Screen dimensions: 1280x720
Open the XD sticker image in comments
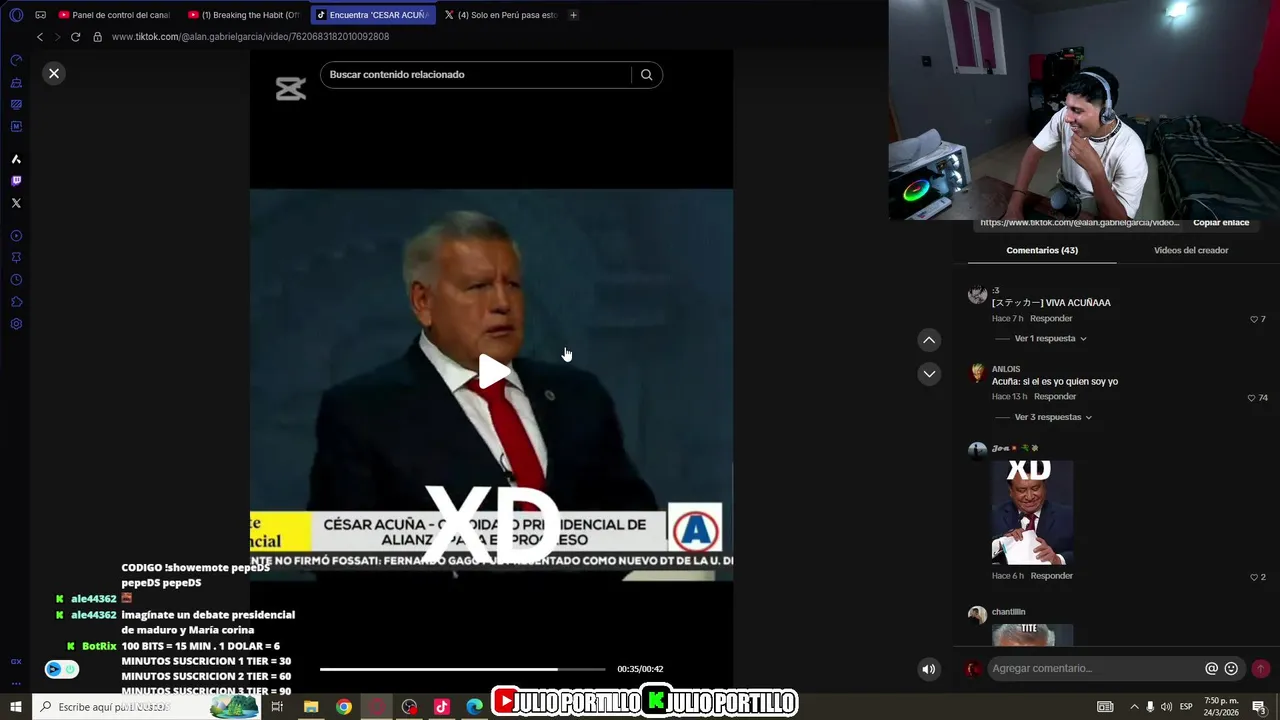[x=1032, y=512]
